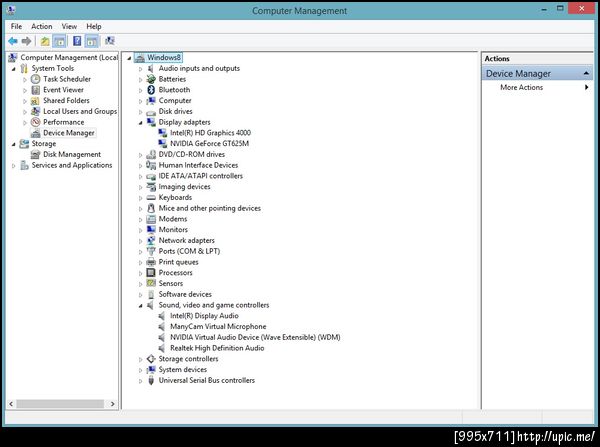Expand the Audio inputs and outputs category
Viewport: 600px width, 447px height.
point(140,69)
